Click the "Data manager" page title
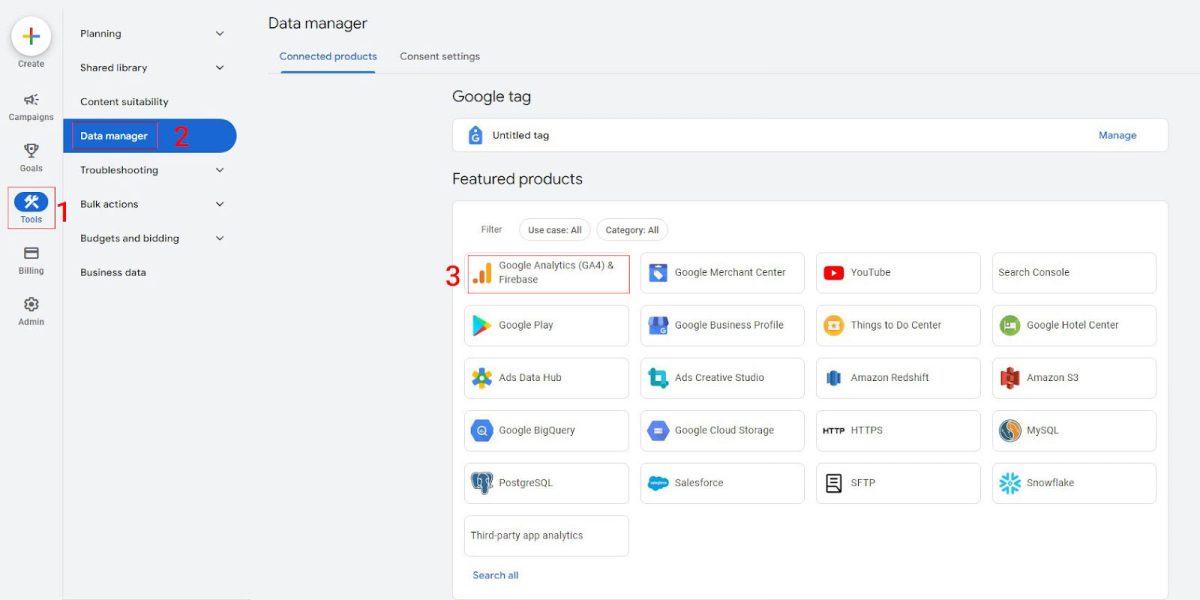Viewport: 1200px width, 600px height. point(317,23)
